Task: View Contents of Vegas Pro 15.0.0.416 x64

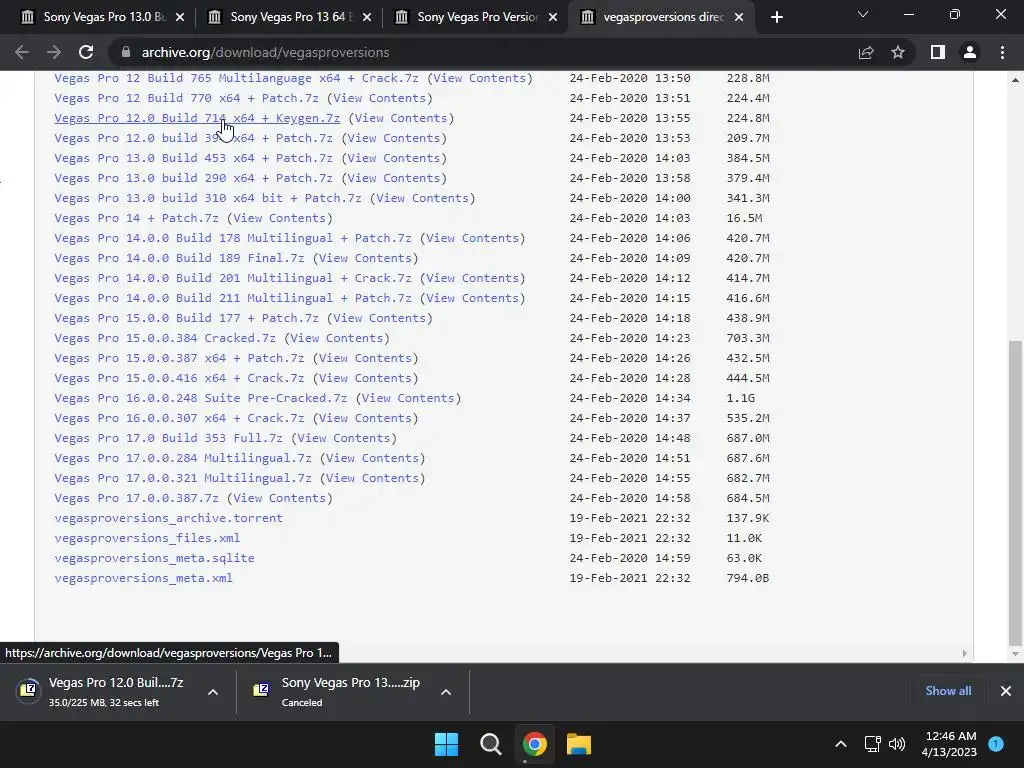Action: [366, 378]
